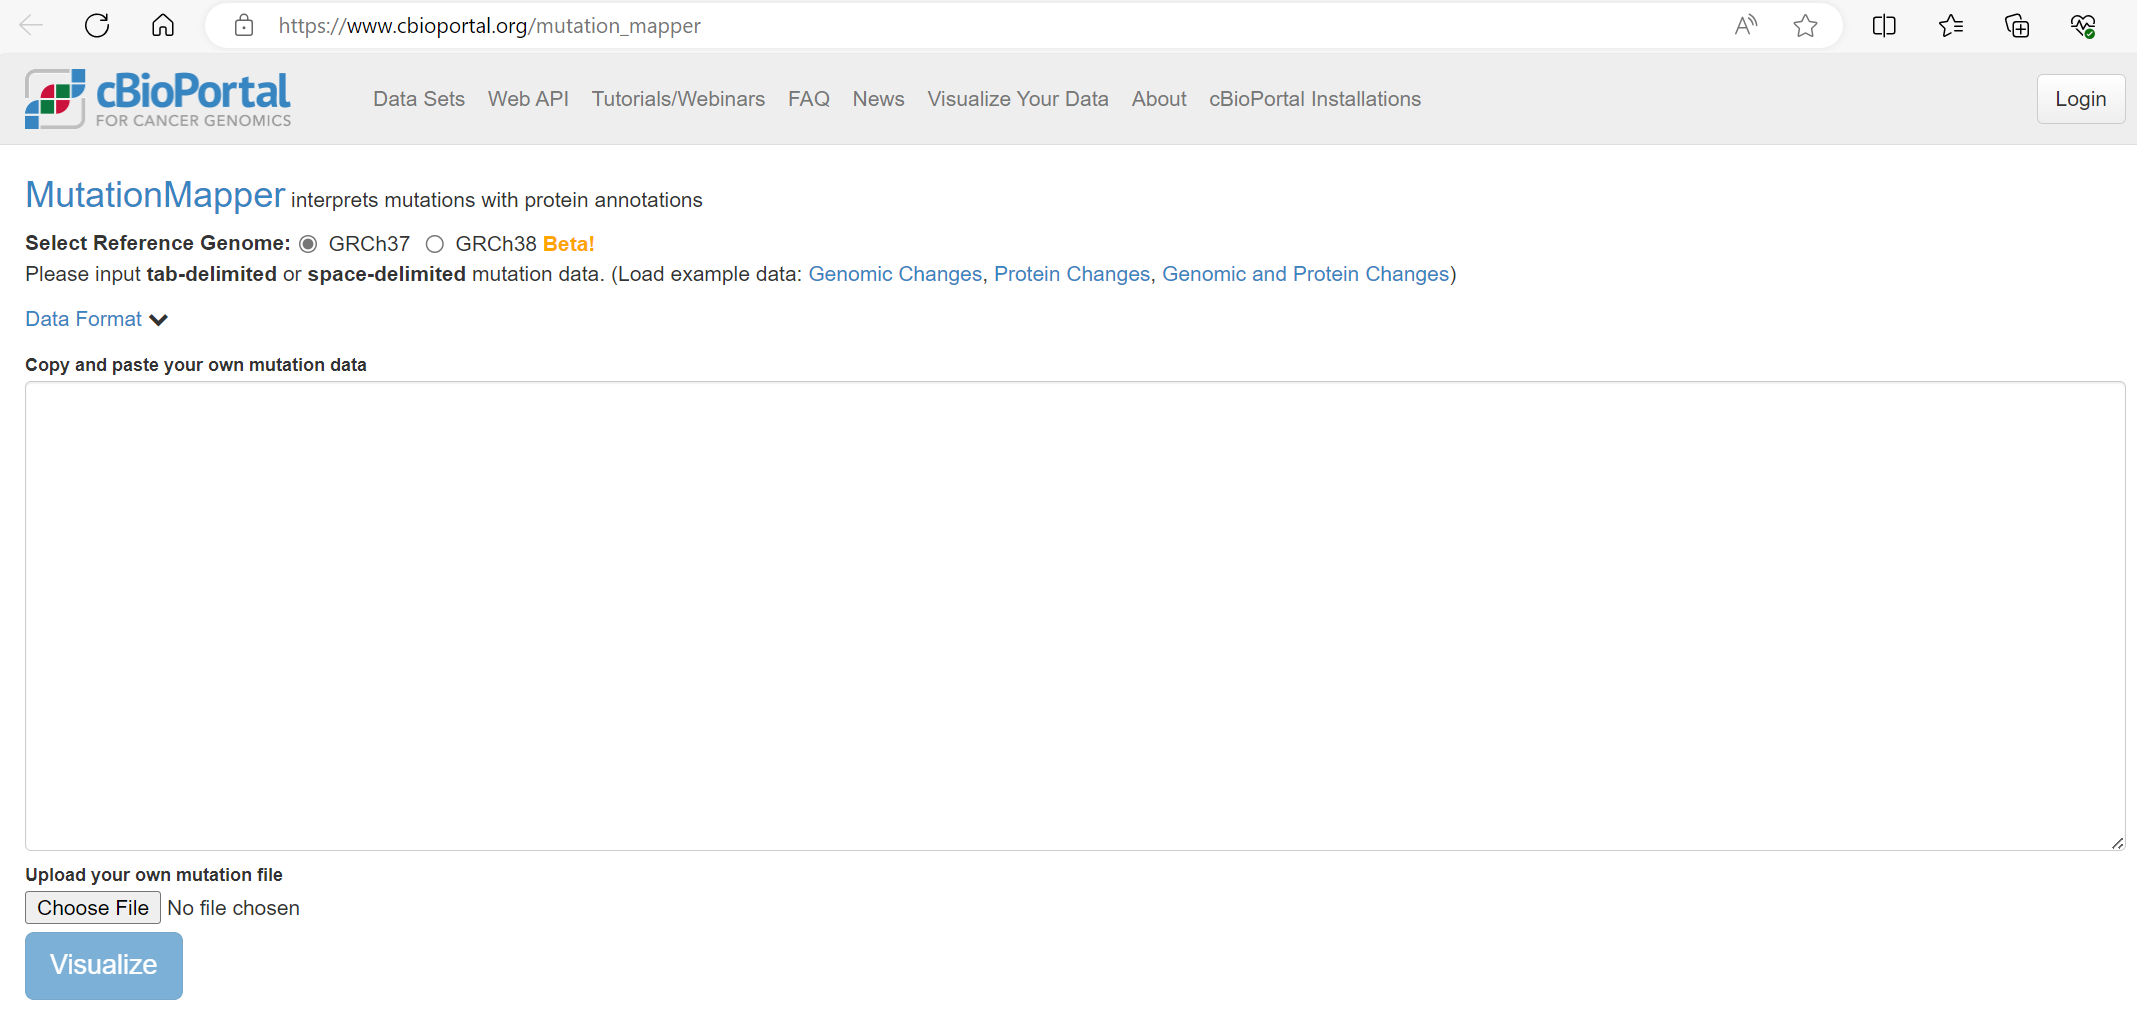Click the browser back arrow

tap(31, 25)
